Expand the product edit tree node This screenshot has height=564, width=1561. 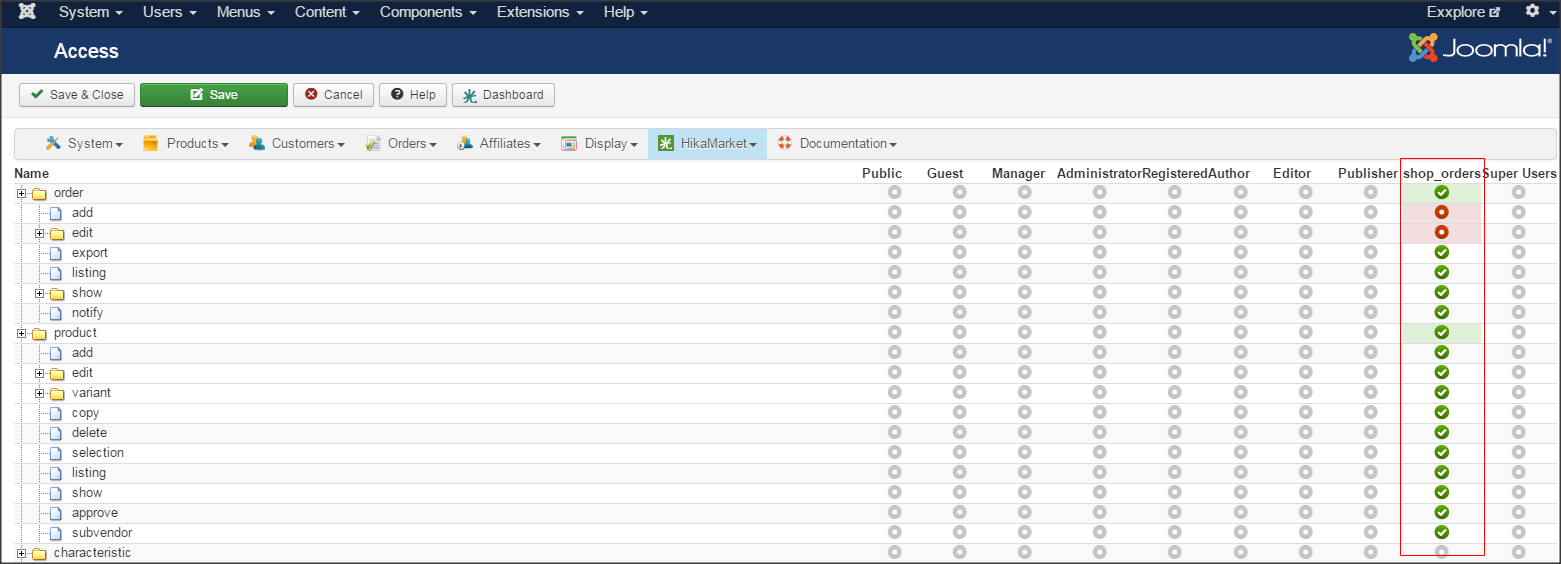click(x=39, y=373)
